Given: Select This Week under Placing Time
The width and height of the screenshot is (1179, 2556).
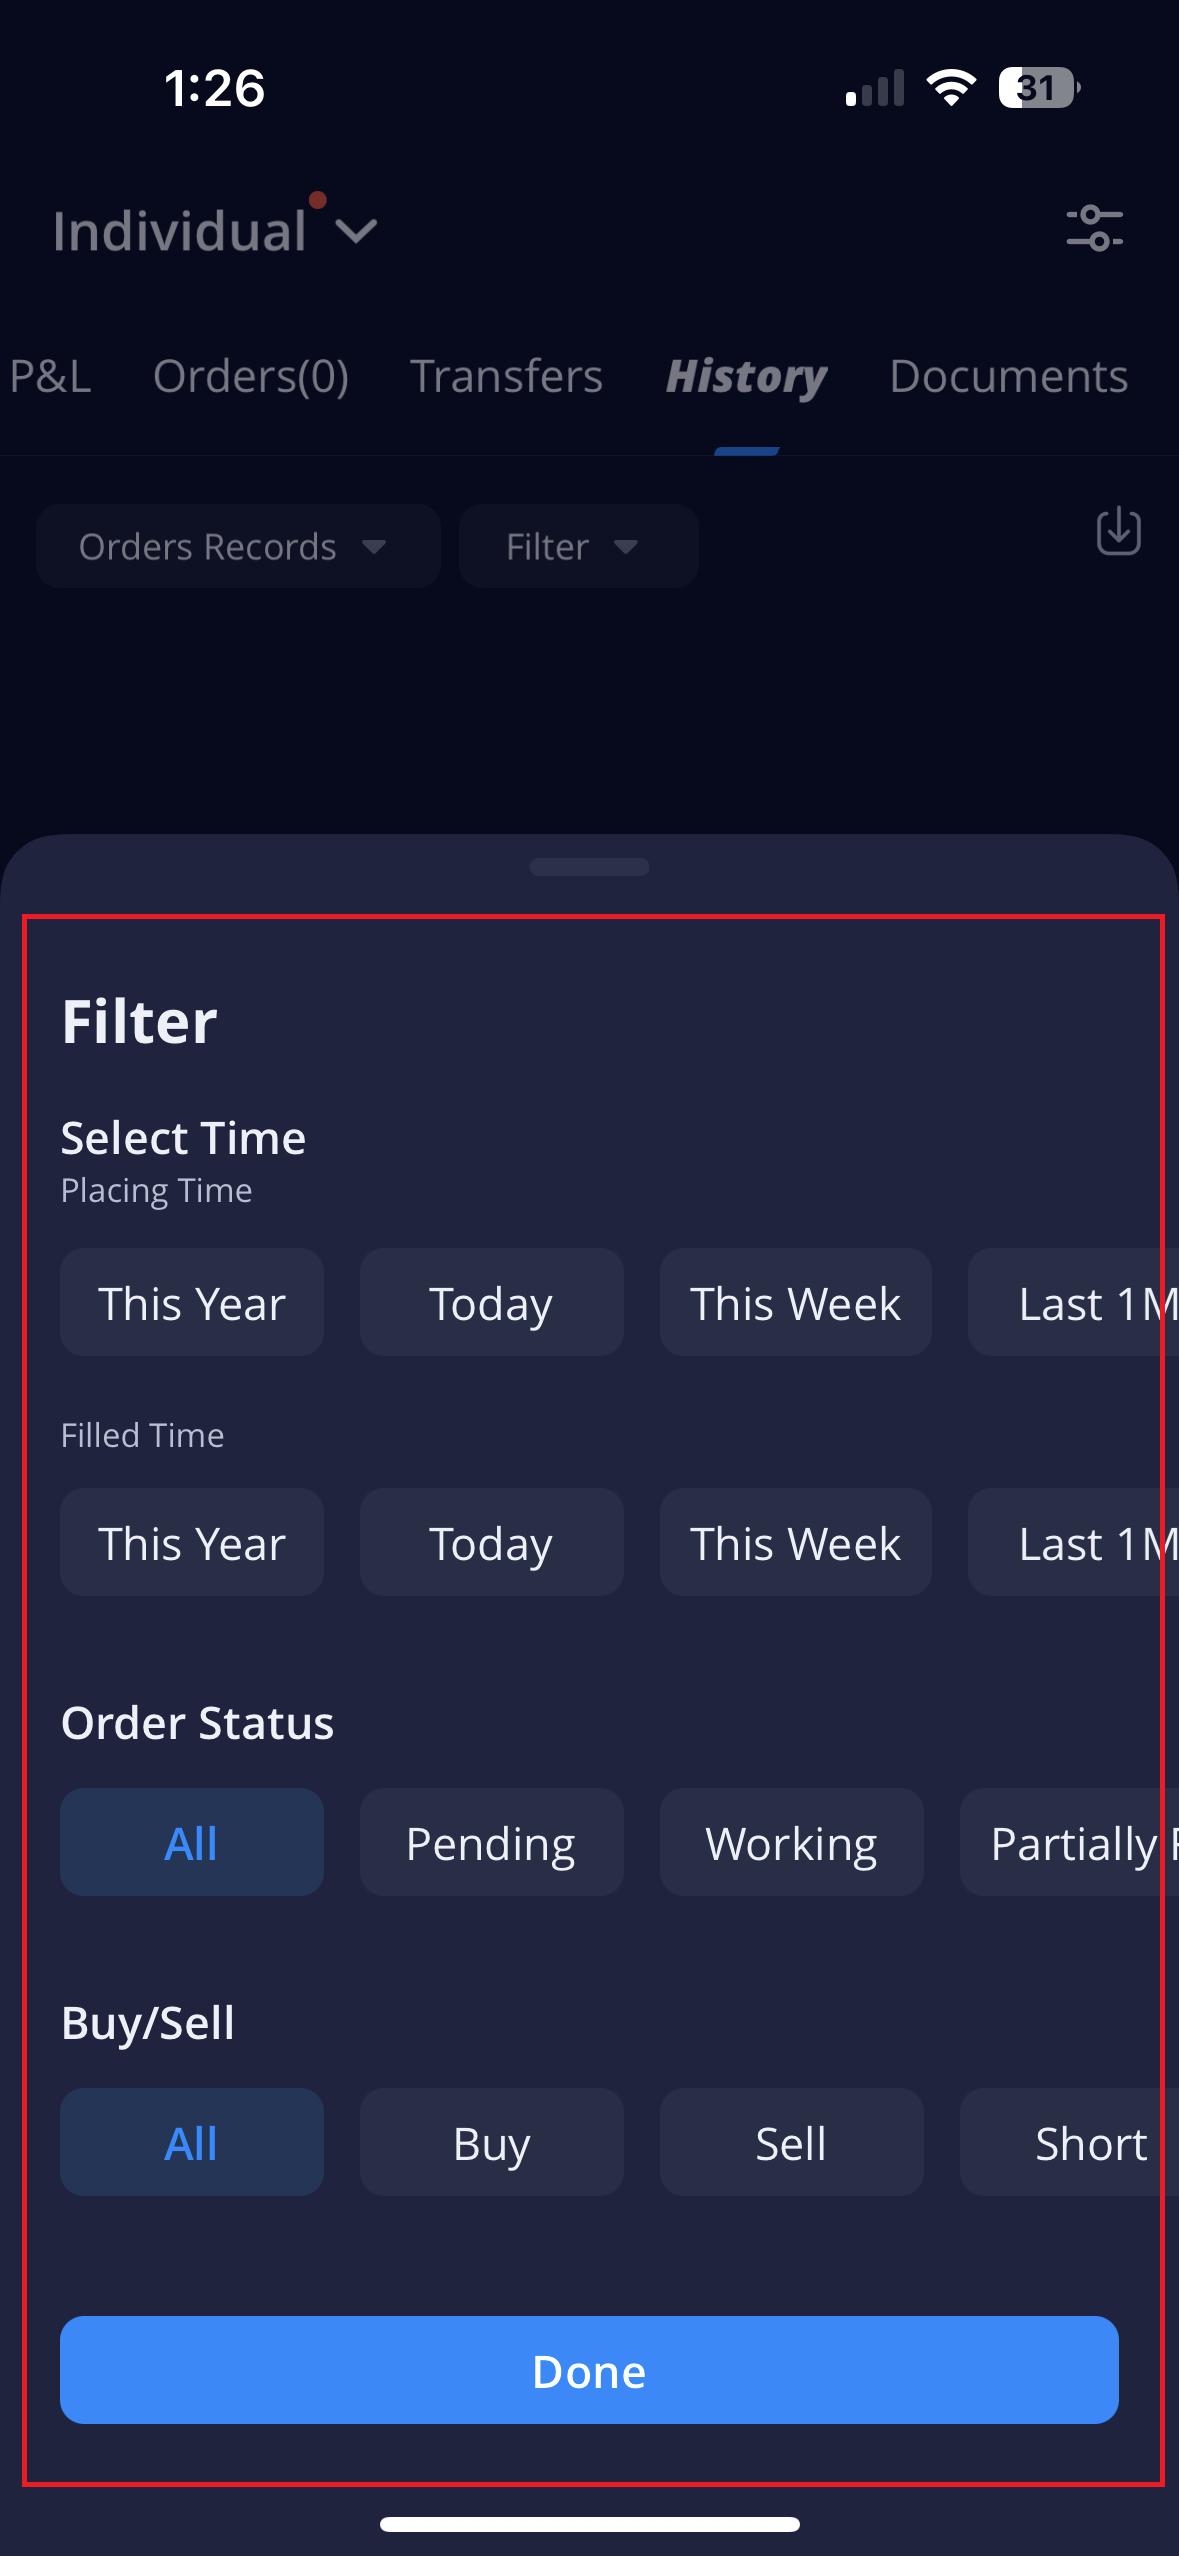Looking at the screenshot, I should click(795, 1303).
